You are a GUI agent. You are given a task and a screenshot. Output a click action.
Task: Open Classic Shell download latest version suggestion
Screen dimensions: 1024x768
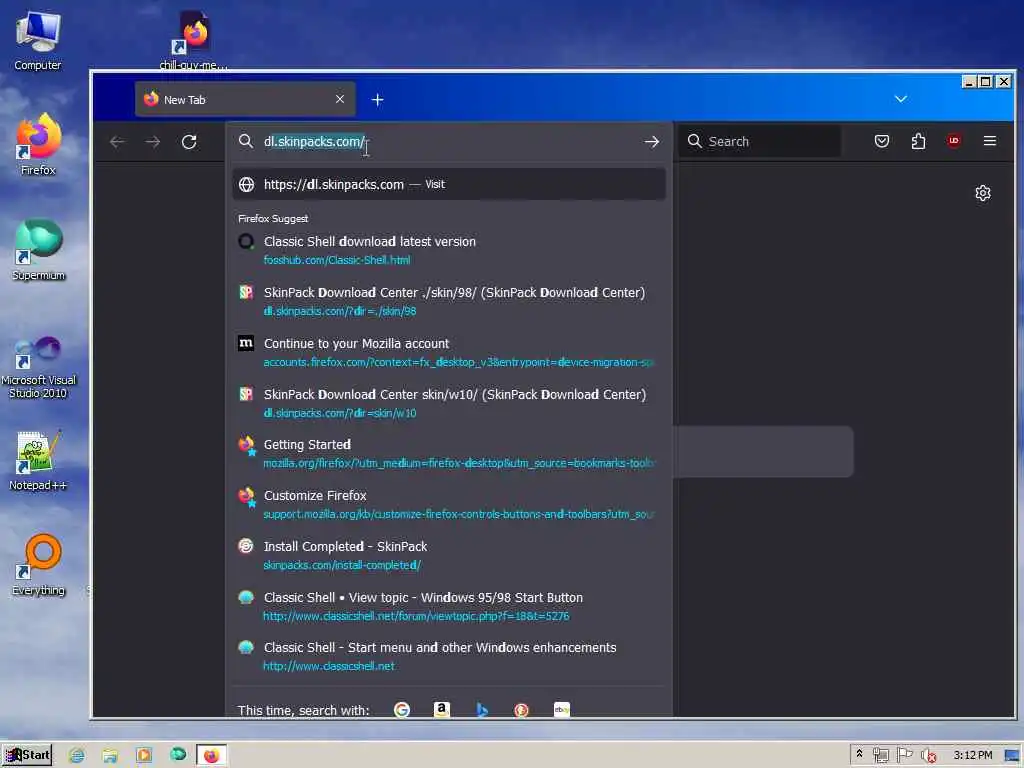point(449,250)
